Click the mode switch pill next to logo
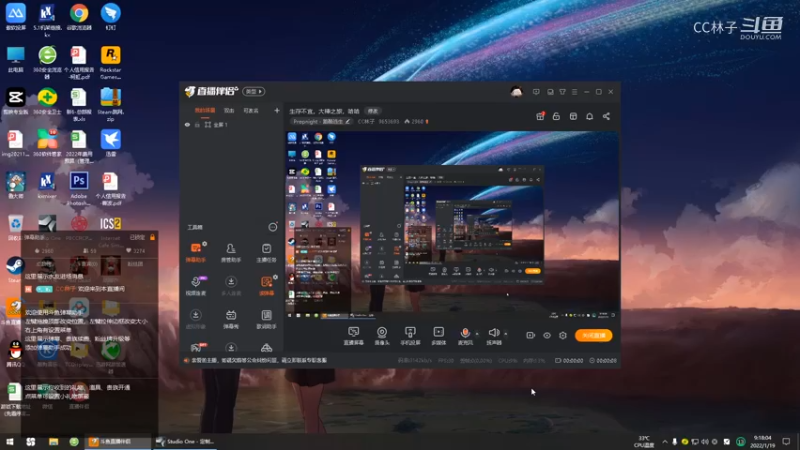The width and height of the screenshot is (800, 450). 254,91
